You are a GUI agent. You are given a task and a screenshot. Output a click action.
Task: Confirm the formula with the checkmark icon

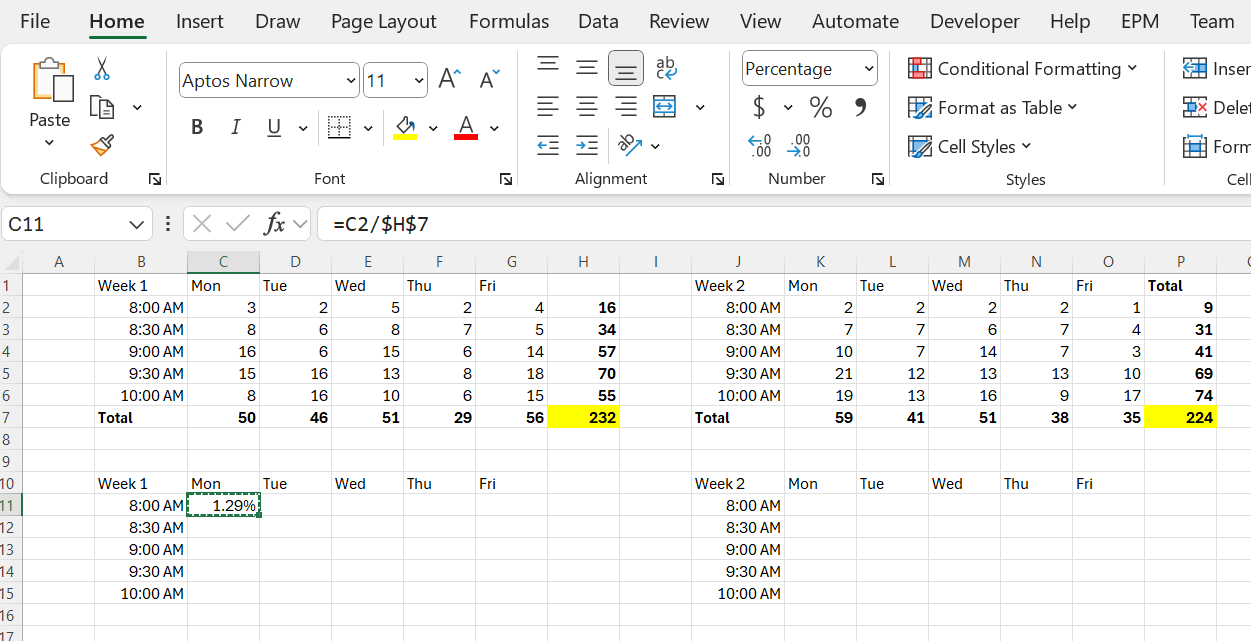[238, 224]
